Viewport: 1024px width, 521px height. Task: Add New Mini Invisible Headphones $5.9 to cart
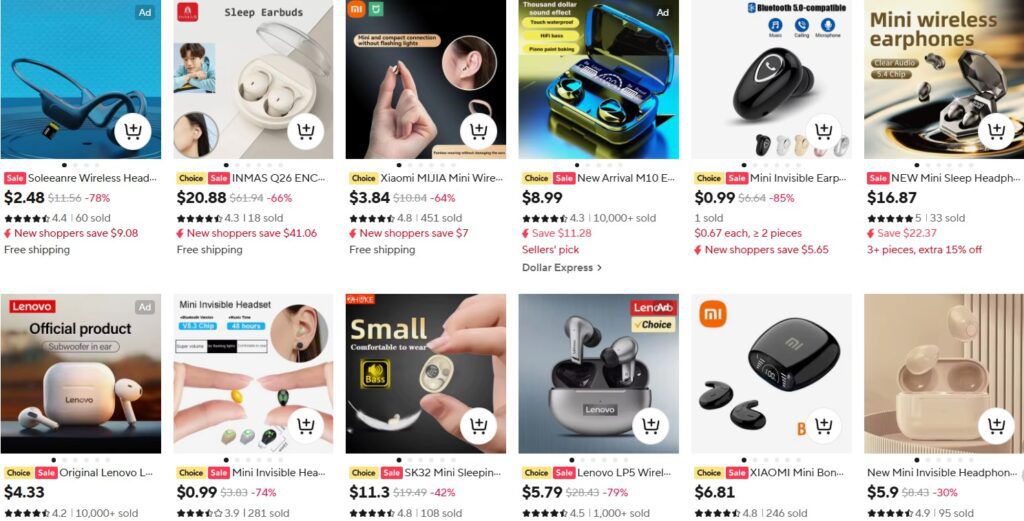(997, 426)
